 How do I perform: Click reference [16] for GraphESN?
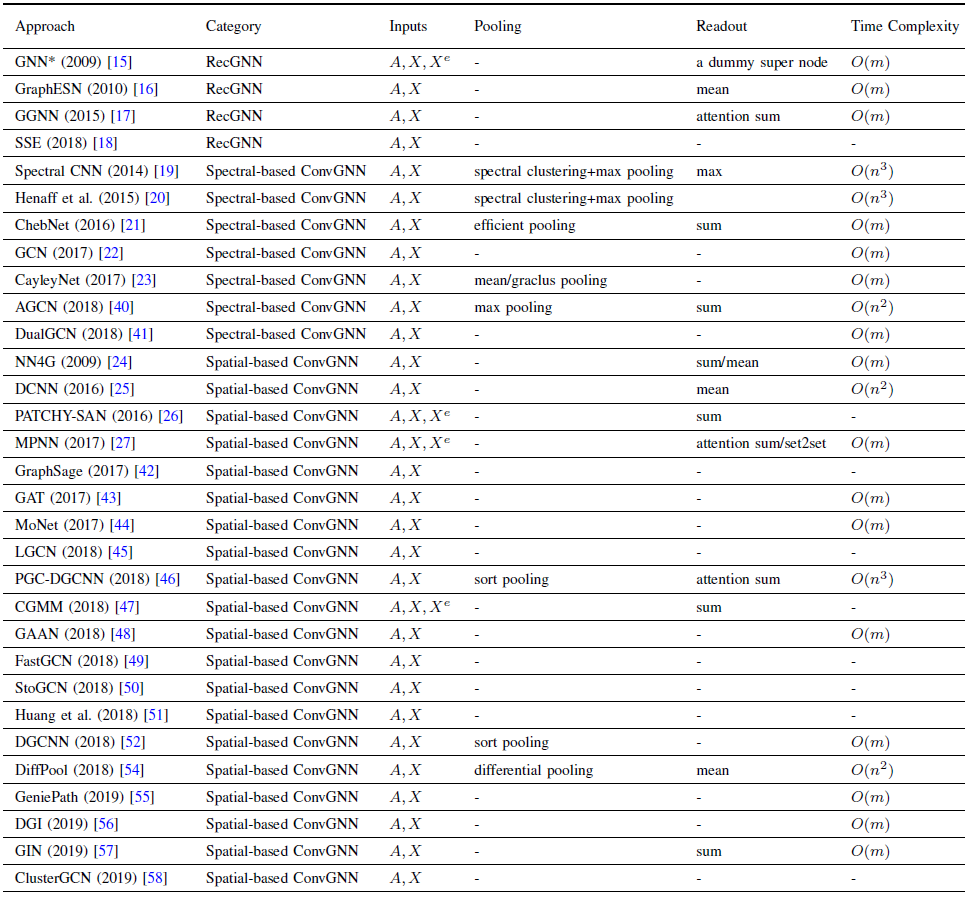point(146,89)
